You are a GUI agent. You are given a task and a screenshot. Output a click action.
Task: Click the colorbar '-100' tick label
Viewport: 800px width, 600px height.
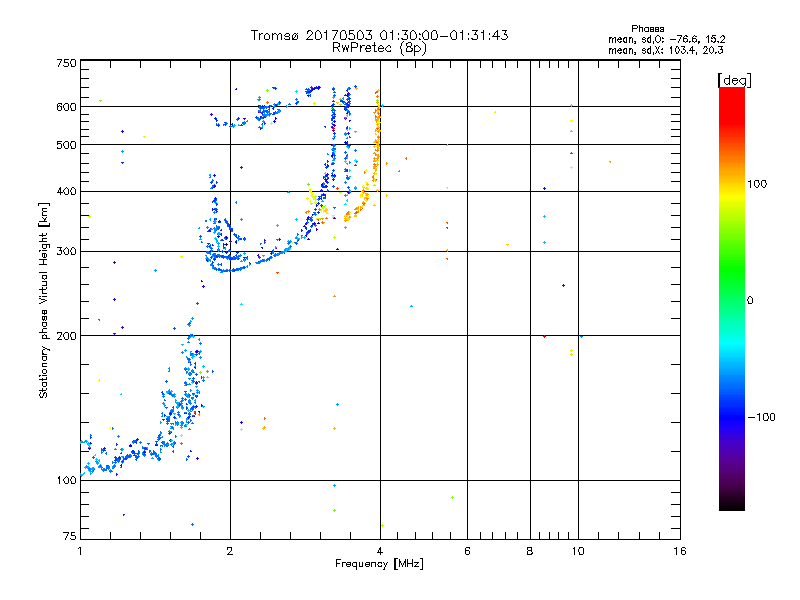pyautogui.click(x=761, y=417)
